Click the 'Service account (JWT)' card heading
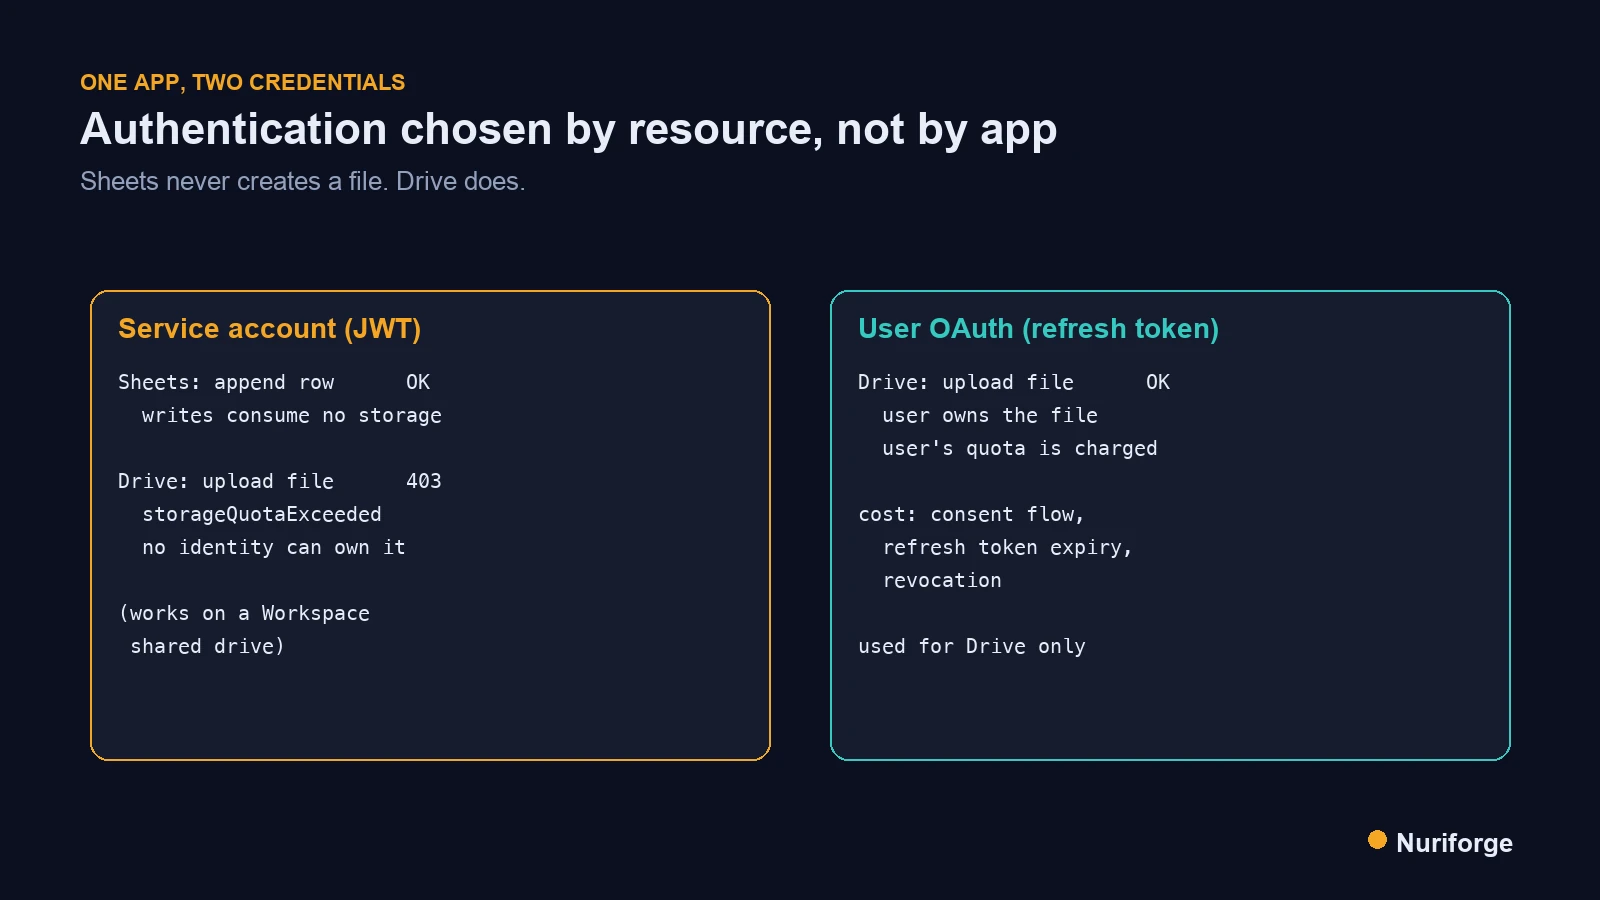This screenshot has height=900, width=1600. [269, 329]
